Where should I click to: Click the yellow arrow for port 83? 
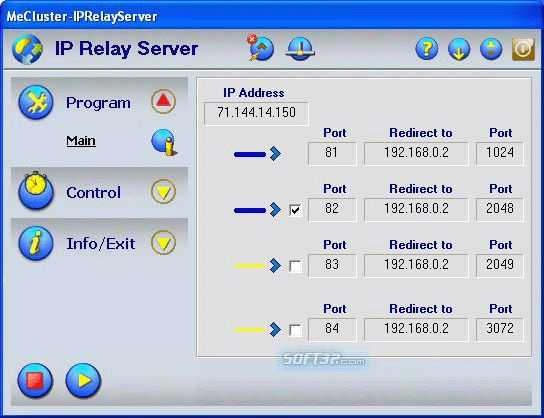pos(257,266)
